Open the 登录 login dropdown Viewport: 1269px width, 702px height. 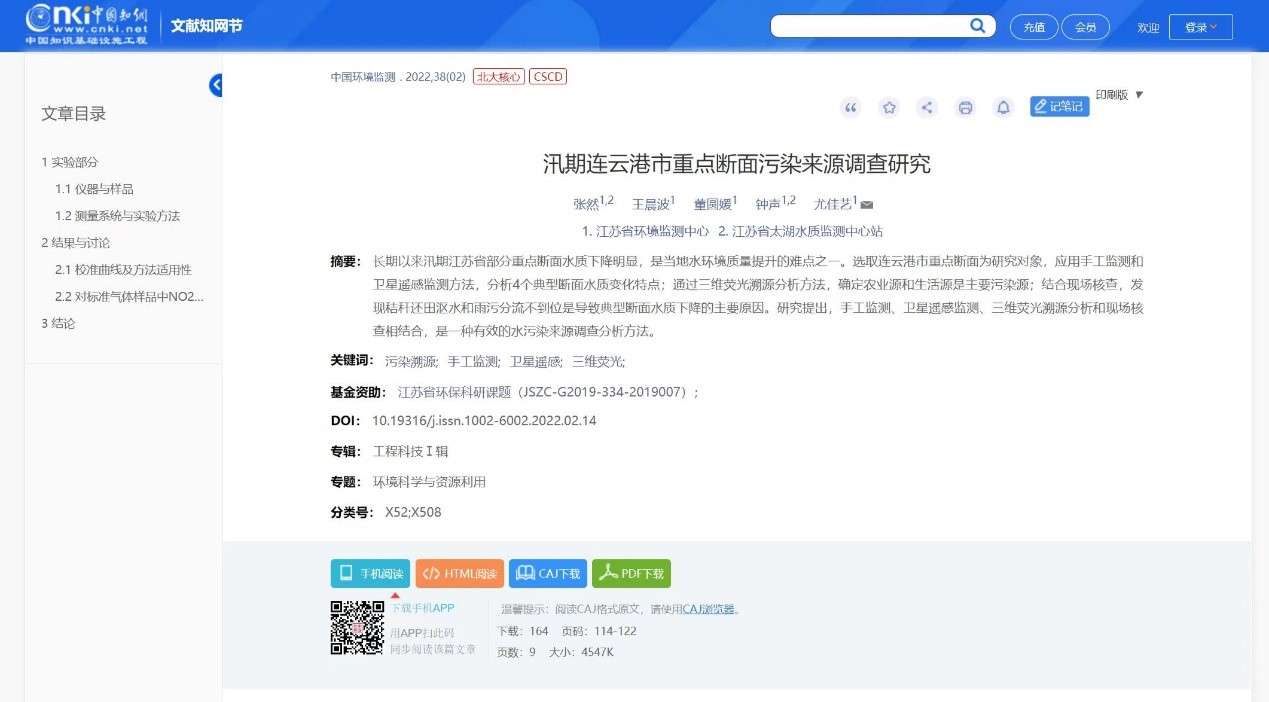click(1200, 27)
